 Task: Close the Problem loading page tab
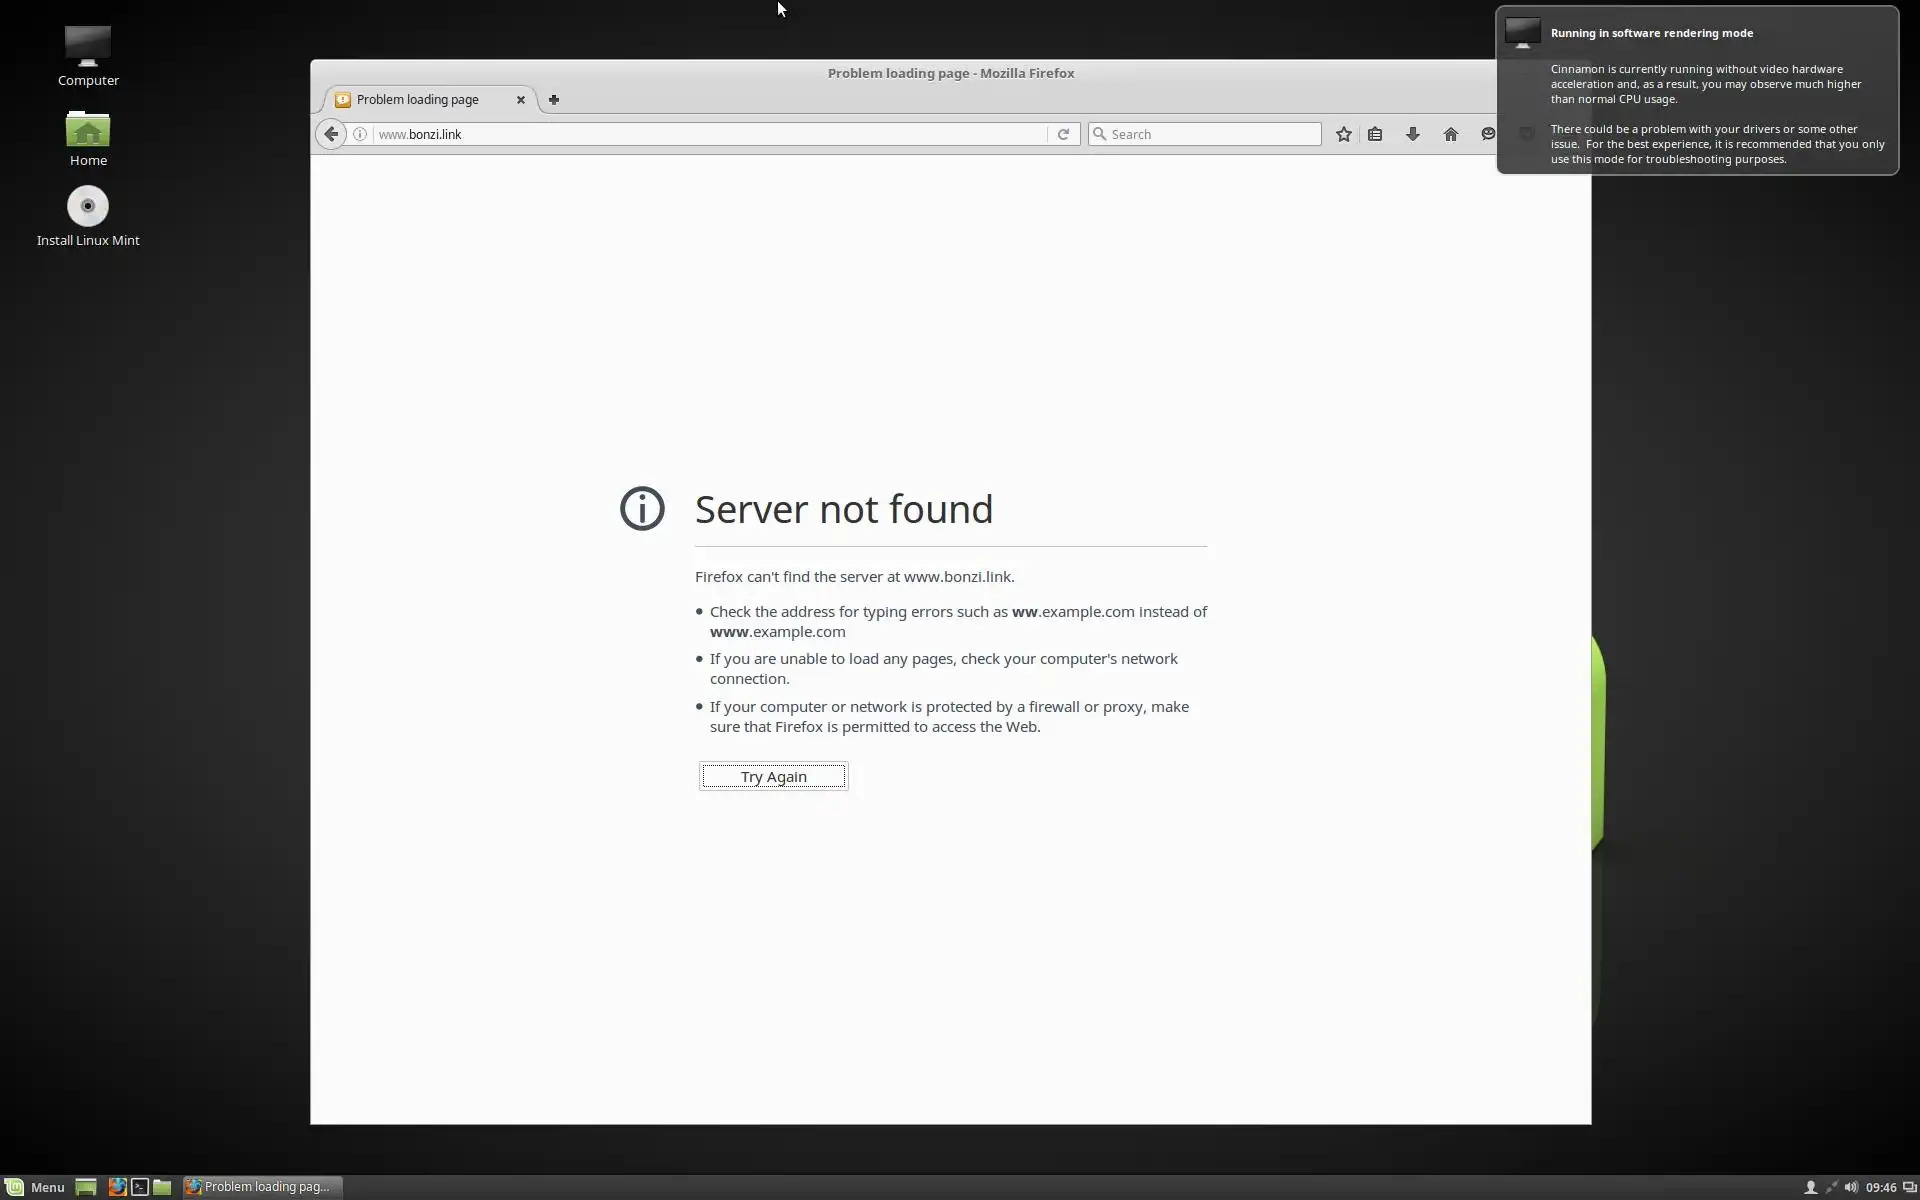click(520, 99)
